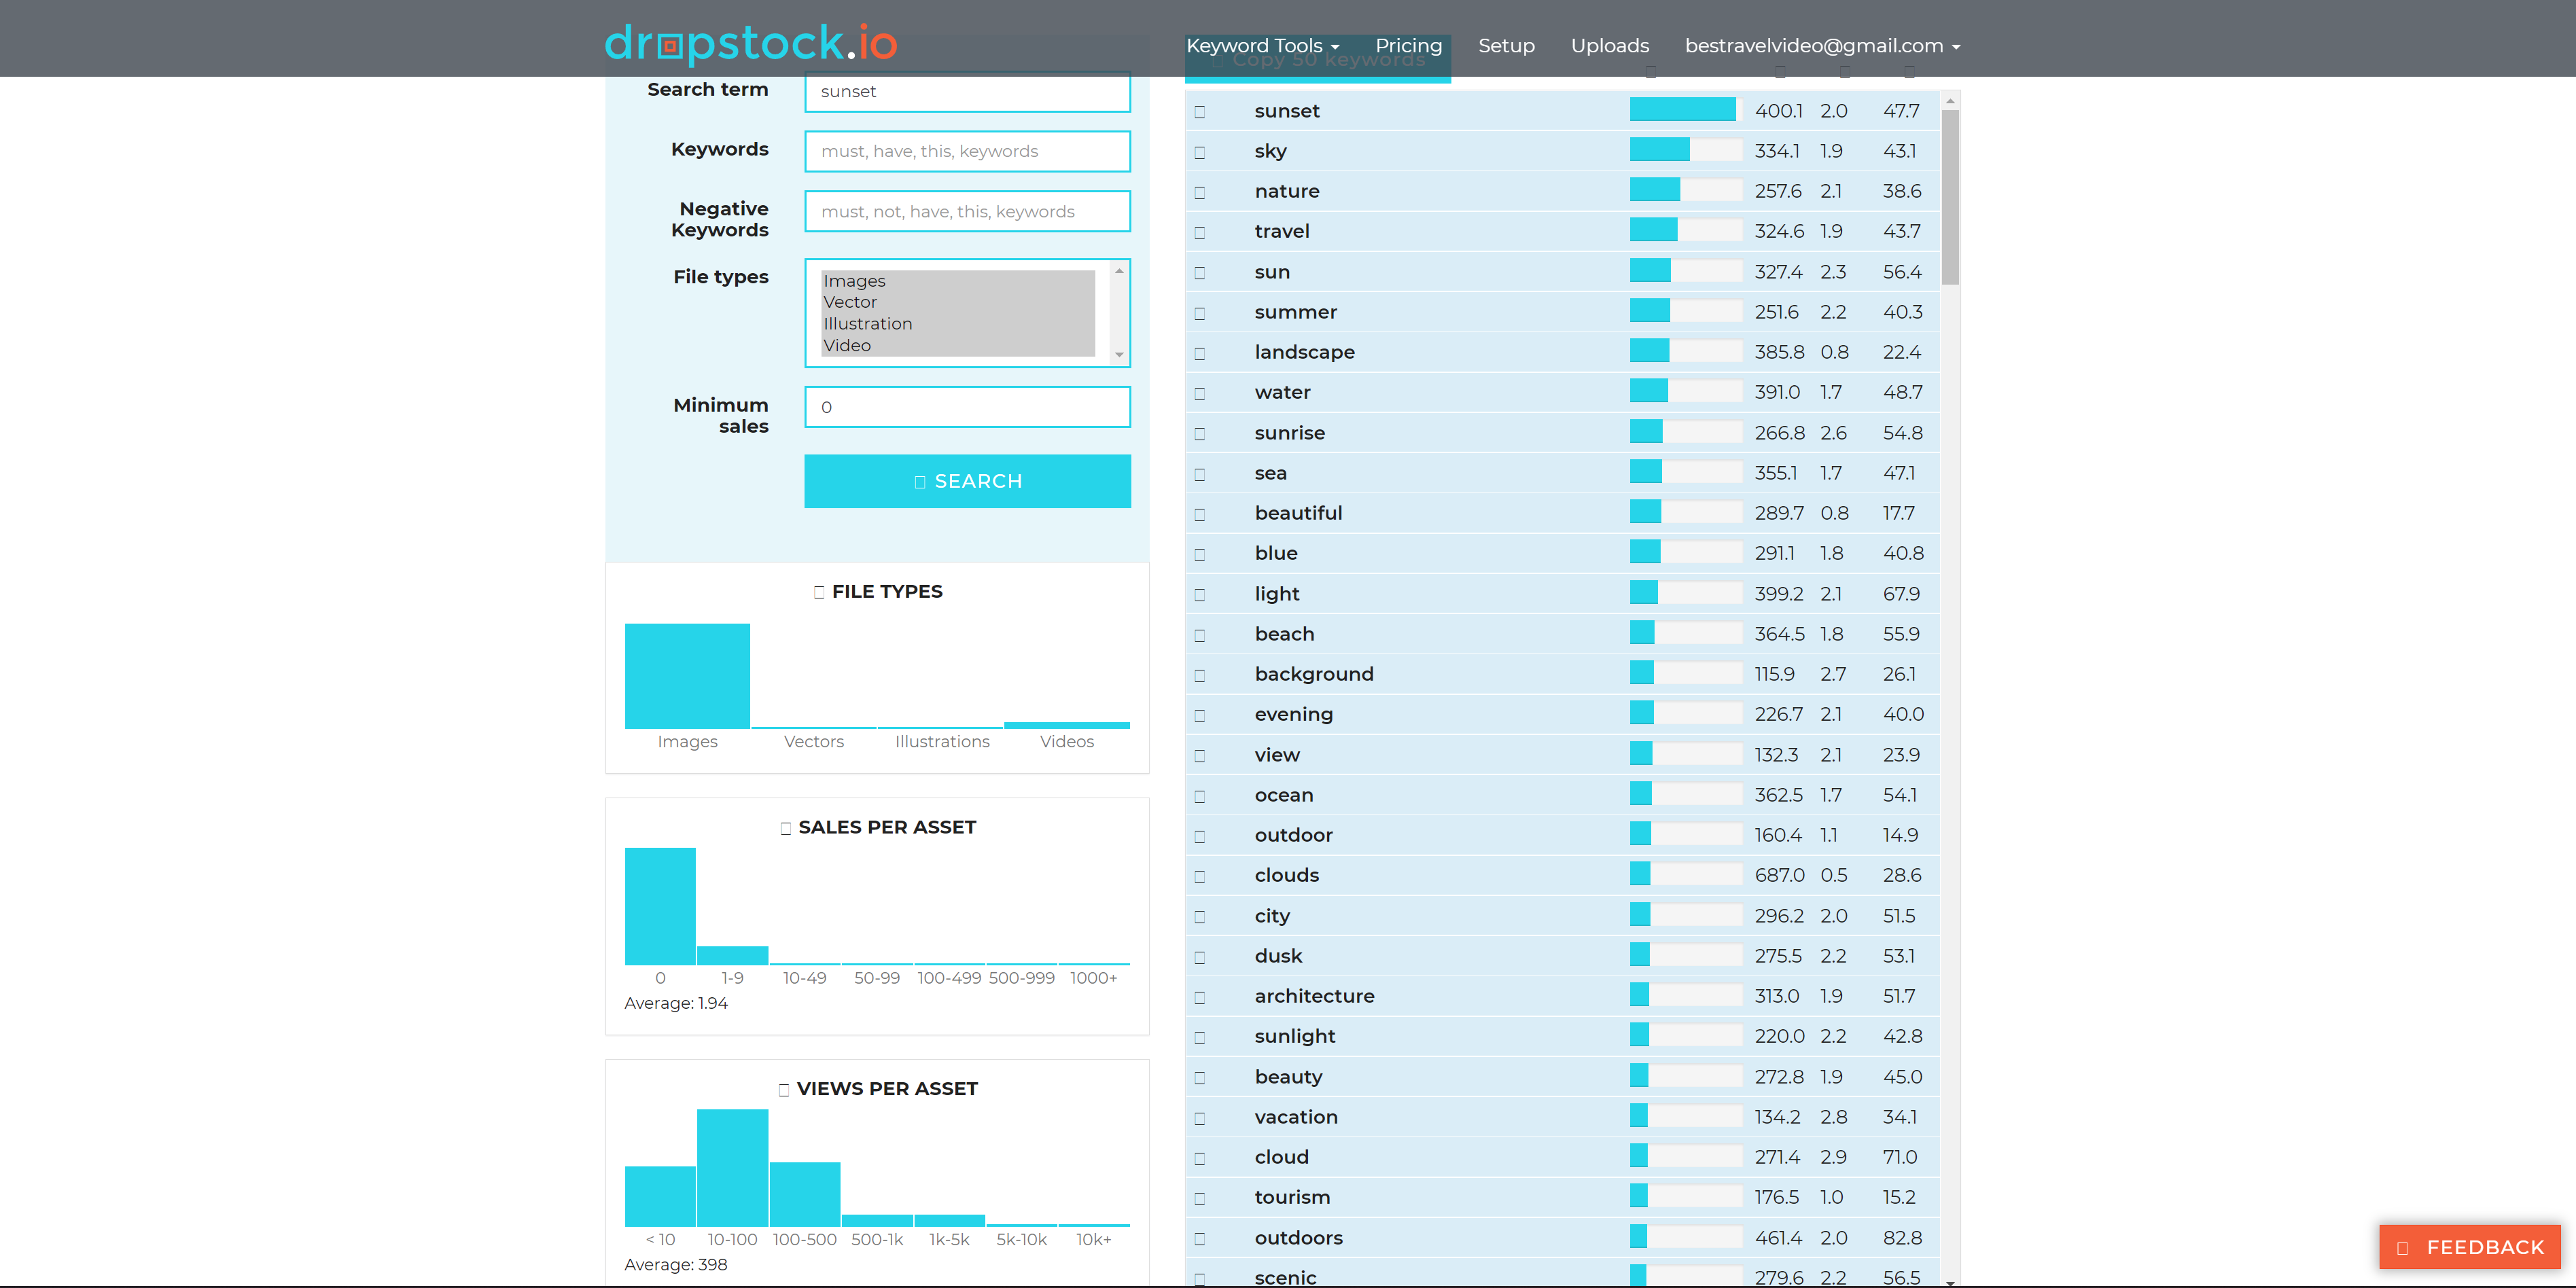Select the checkbox for 'landscape' keyword
2576x1288 pixels.
1199,353
